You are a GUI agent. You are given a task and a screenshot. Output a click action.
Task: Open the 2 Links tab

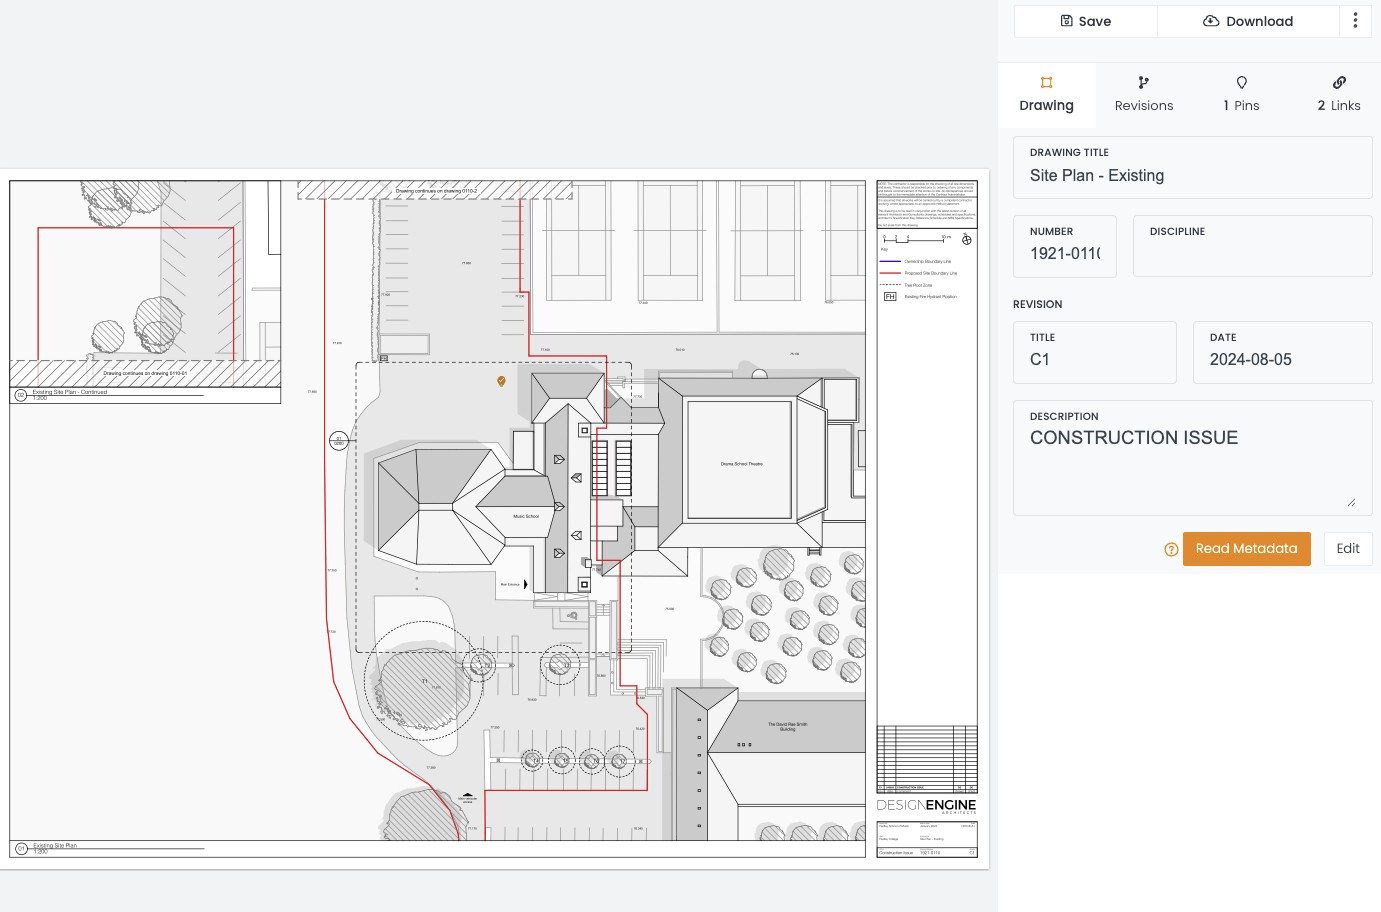click(x=1338, y=94)
